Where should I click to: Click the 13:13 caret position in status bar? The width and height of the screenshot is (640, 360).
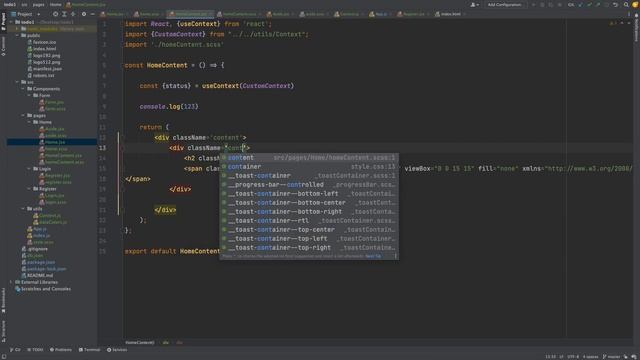tap(550, 356)
